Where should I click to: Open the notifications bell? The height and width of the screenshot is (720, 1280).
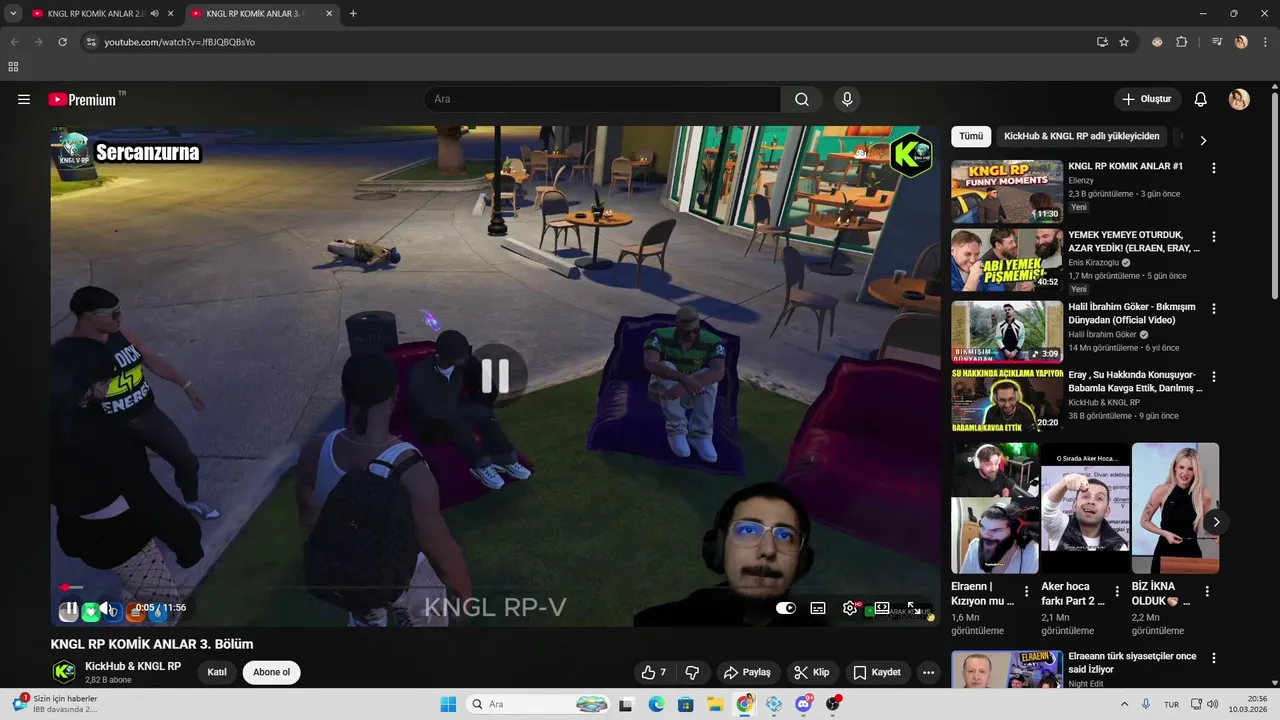tap(1201, 99)
